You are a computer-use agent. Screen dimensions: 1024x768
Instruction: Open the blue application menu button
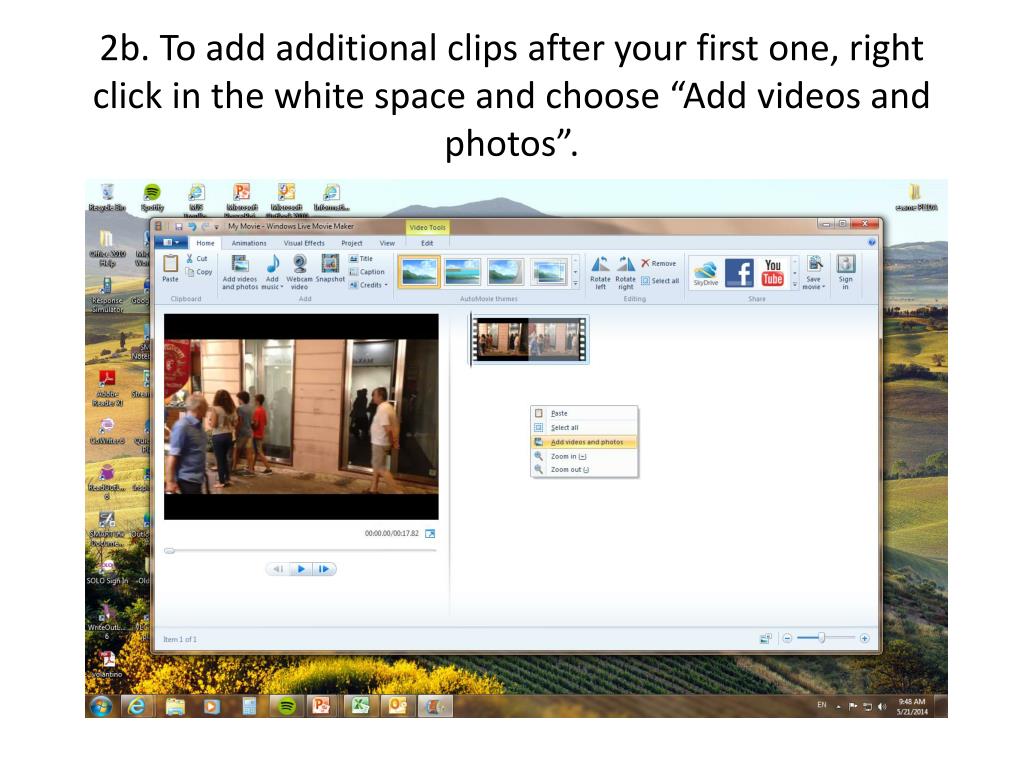click(169, 242)
